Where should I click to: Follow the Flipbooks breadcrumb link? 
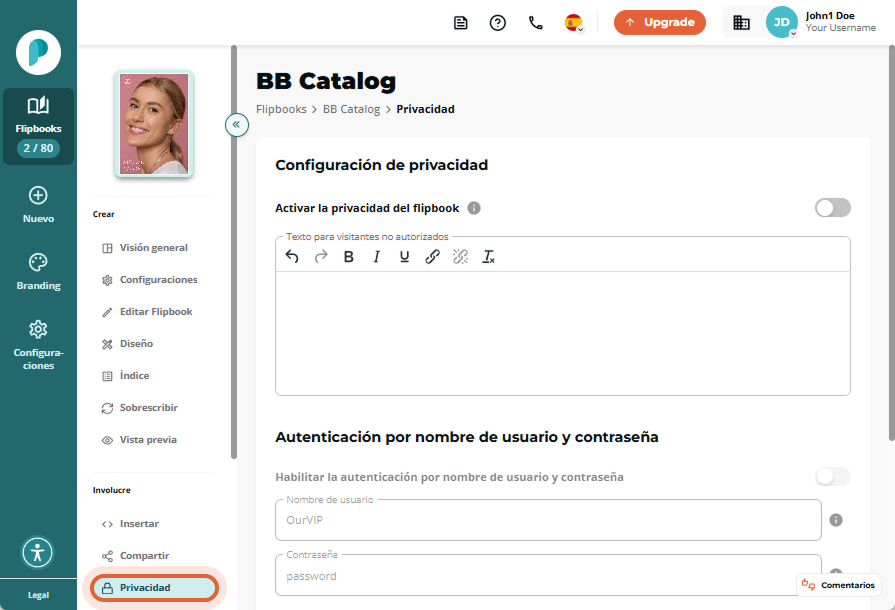[x=281, y=109]
